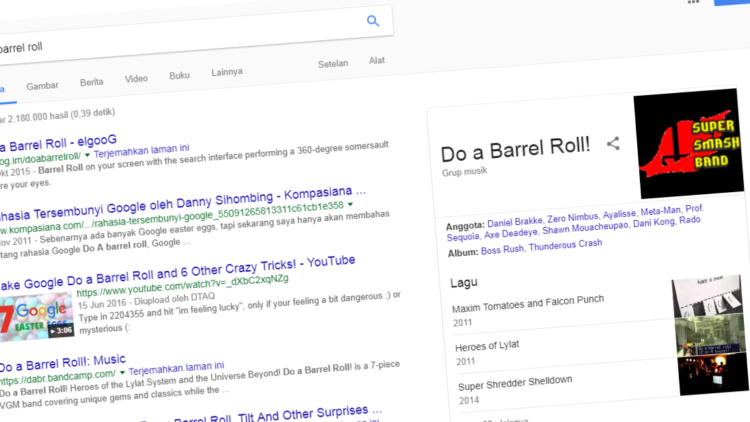750x422 pixels.
Task: Click the 2.180.000 hasil result count text
Action: click(57, 115)
